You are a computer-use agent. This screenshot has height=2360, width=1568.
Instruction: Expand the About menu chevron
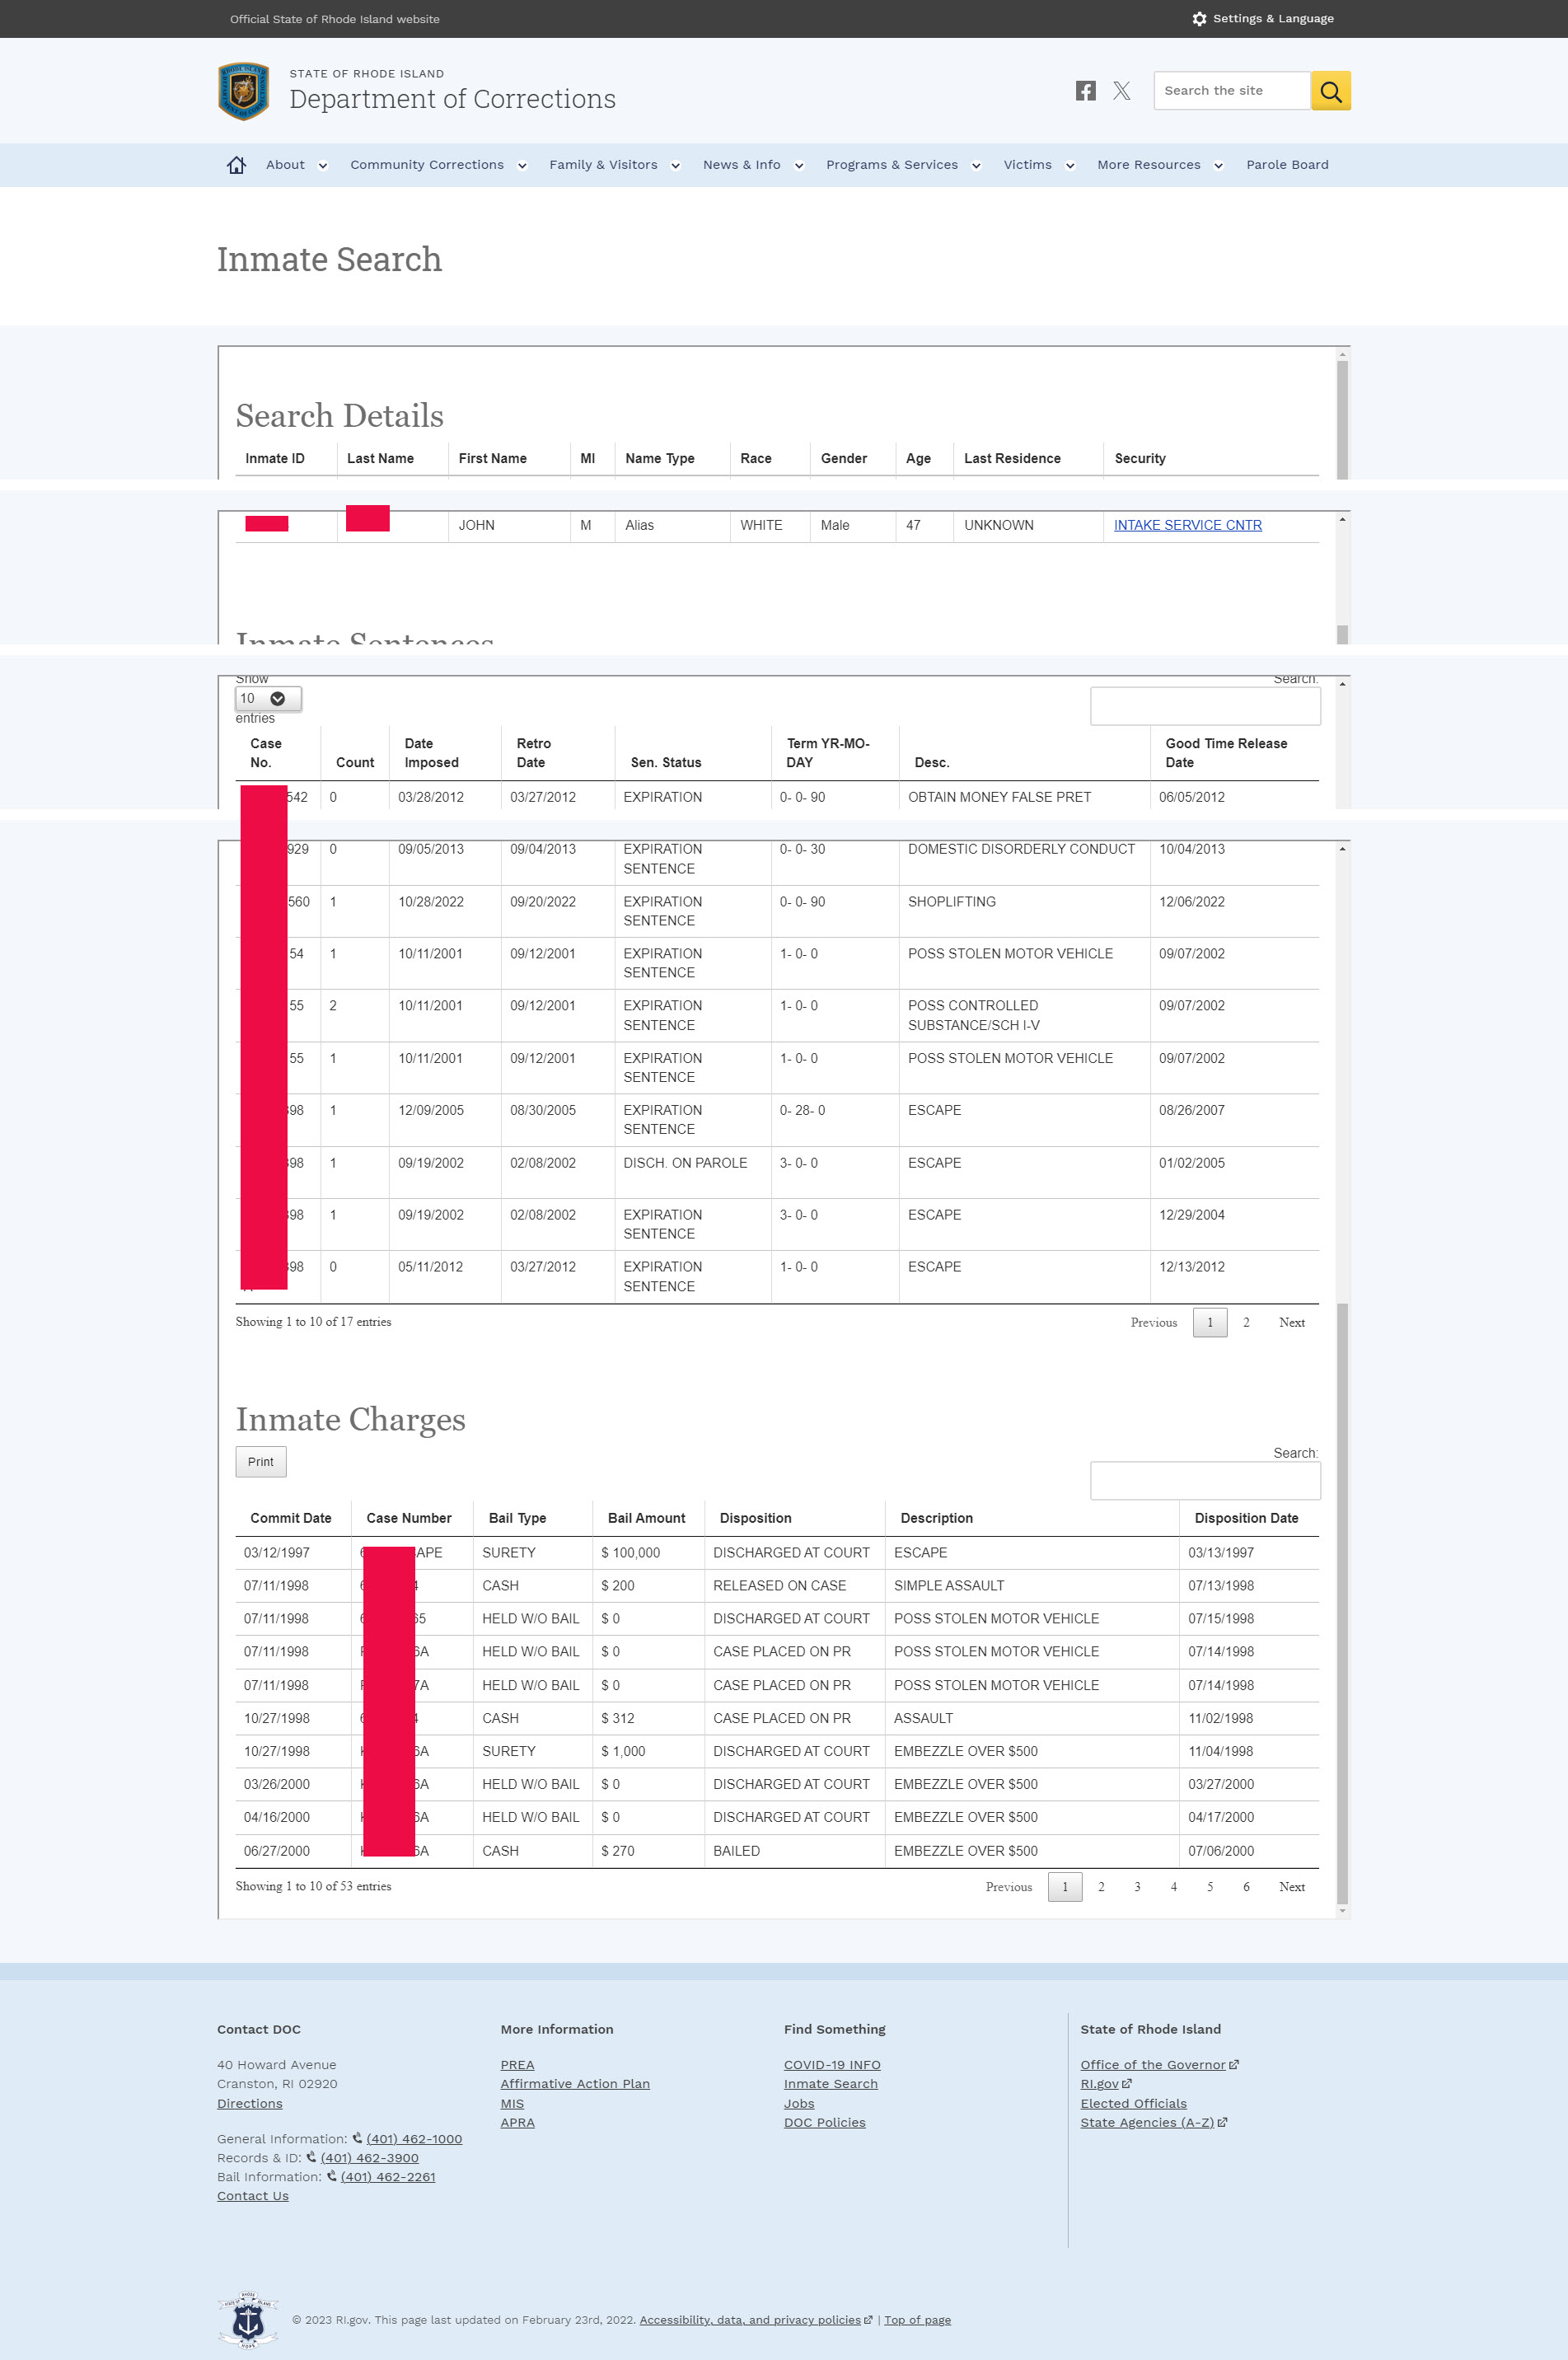point(323,166)
